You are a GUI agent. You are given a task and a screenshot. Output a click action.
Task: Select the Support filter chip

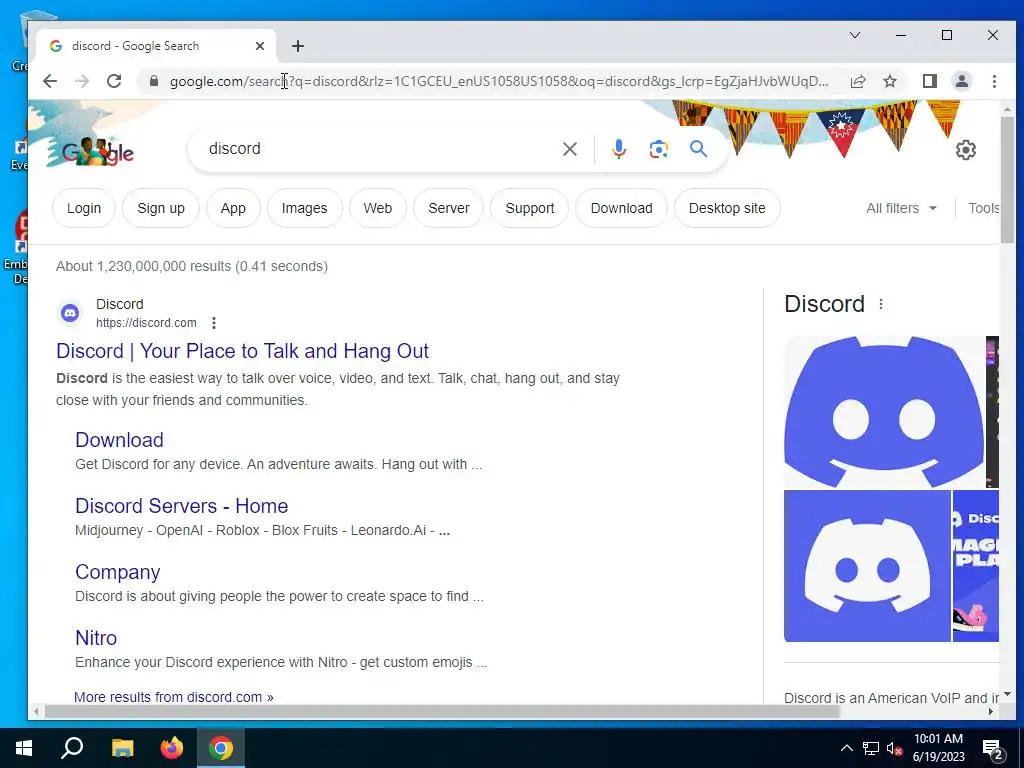[530, 208]
